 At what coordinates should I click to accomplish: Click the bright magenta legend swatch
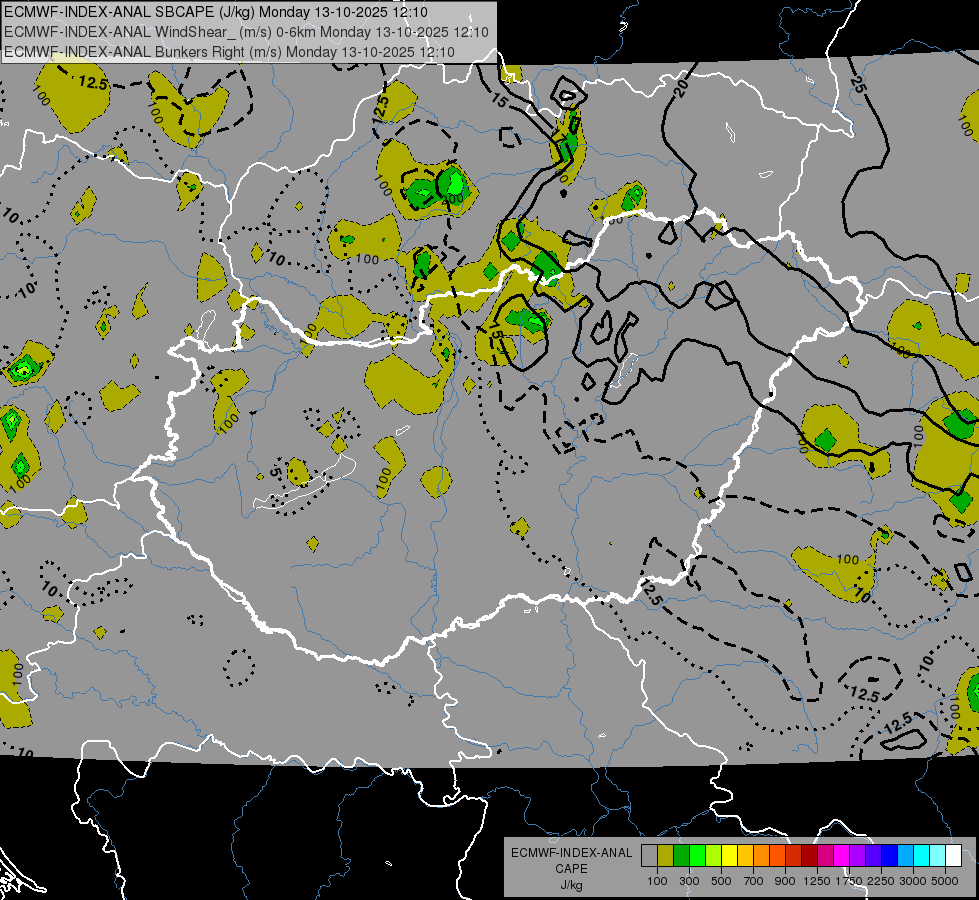pyautogui.click(x=842, y=855)
